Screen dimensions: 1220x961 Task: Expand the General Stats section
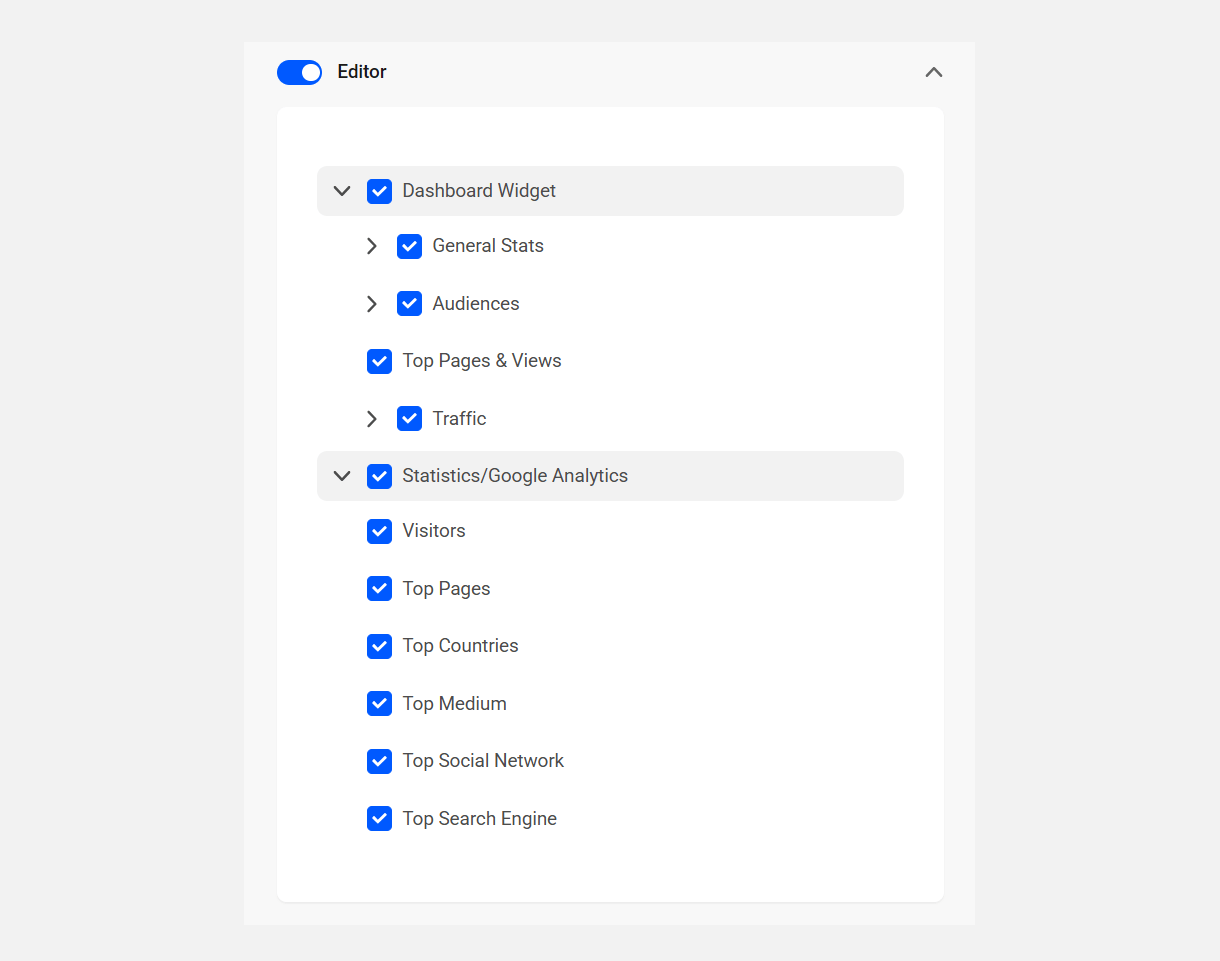pos(371,245)
